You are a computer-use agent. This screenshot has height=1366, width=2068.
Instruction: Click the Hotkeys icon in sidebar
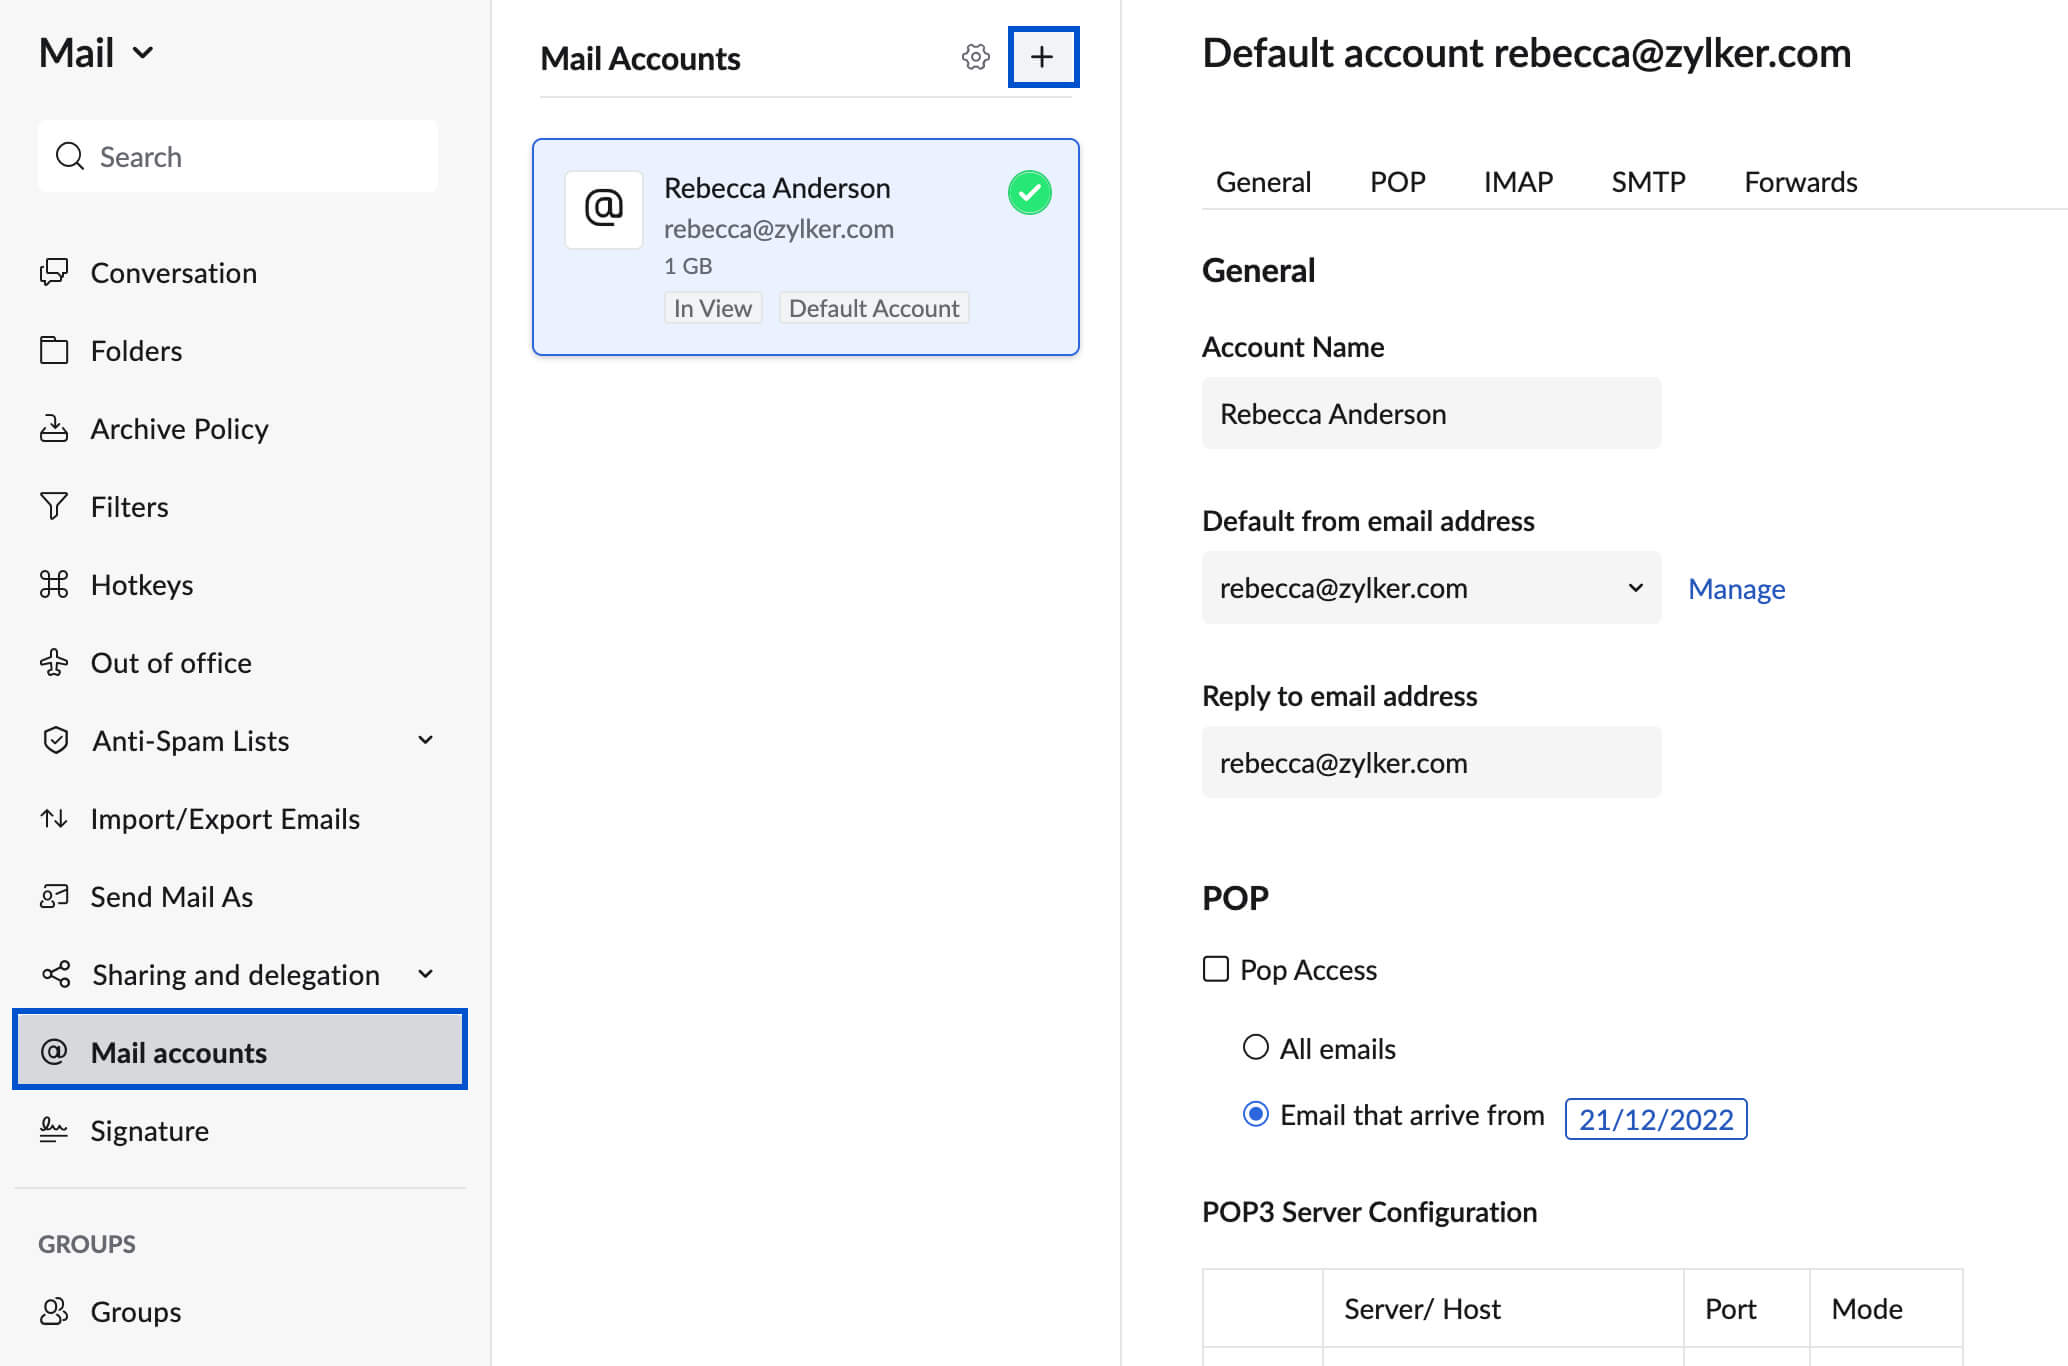pos(53,582)
